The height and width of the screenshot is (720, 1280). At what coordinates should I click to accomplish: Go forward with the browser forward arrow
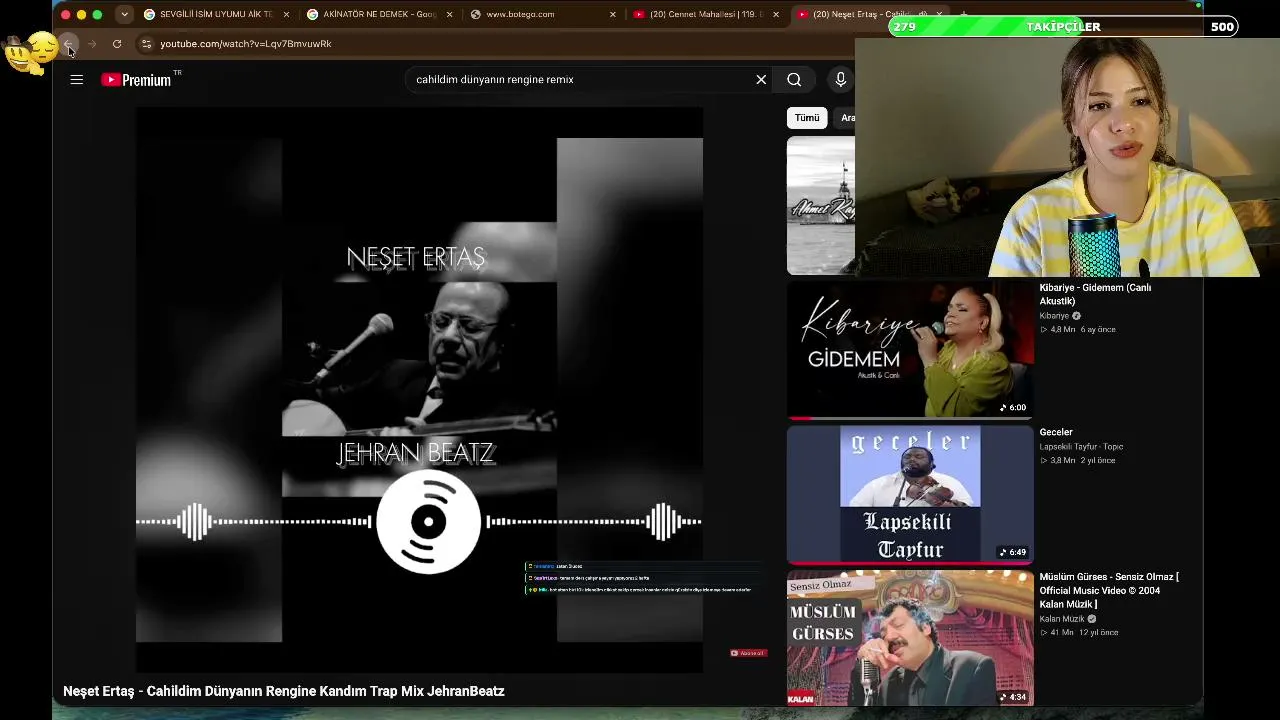click(x=92, y=44)
